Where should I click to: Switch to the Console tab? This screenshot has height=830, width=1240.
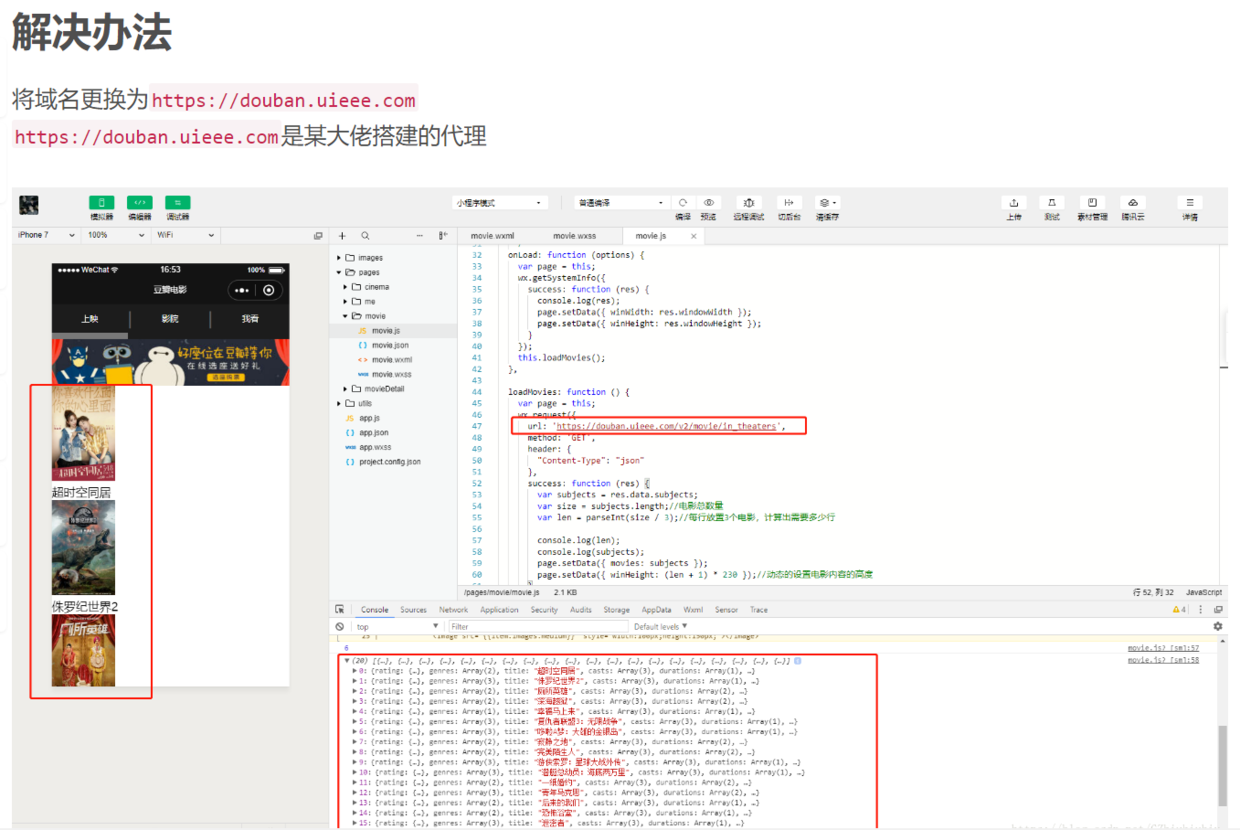pos(374,609)
